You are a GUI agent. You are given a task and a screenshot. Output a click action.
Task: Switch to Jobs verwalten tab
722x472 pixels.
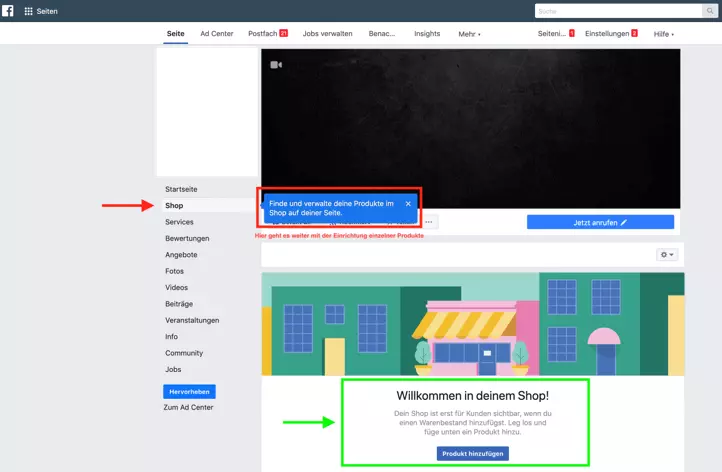coord(327,34)
